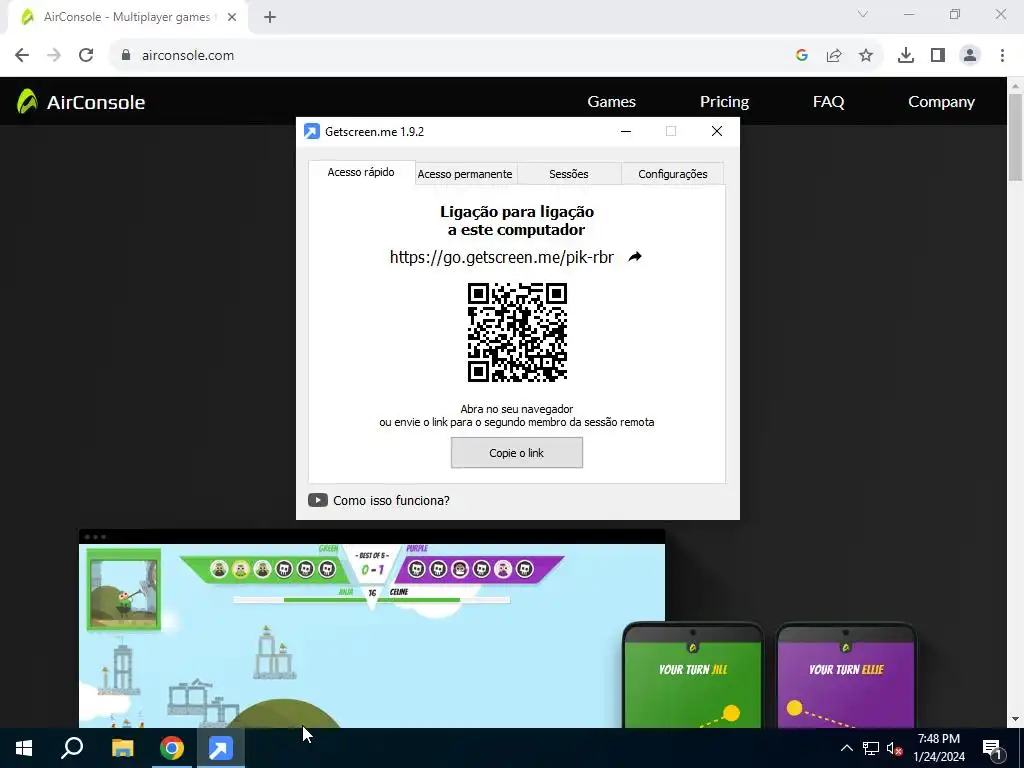Open a new Chrome tab
The height and width of the screenshot is (768, 1024).
tap(270, 17)
